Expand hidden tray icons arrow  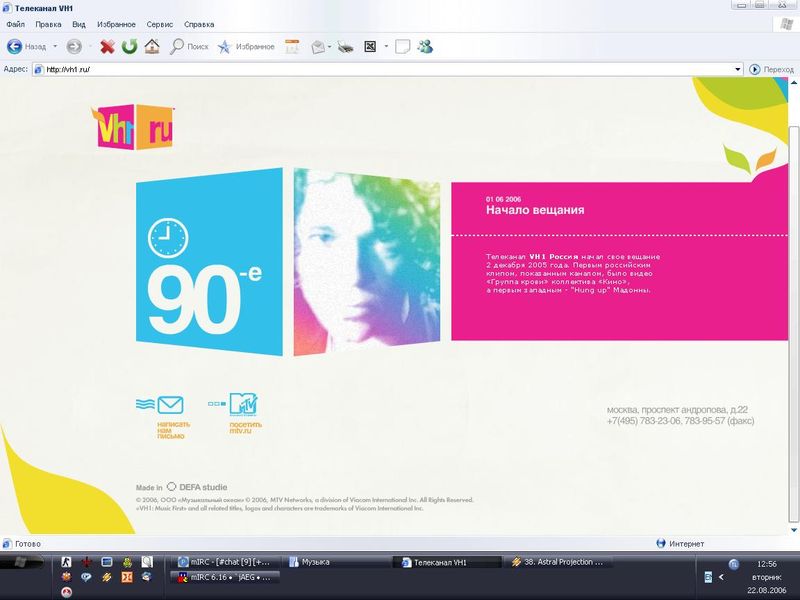pyautogui.click(x=721, y=577)
